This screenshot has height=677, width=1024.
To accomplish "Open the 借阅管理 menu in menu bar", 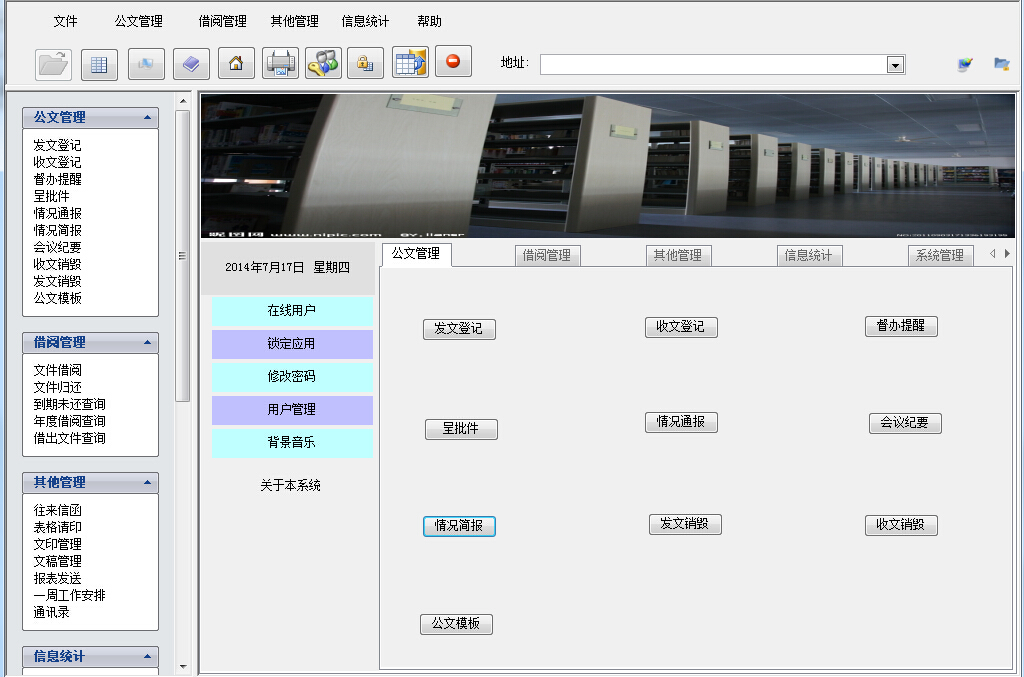I will click(x=223, y=22).
